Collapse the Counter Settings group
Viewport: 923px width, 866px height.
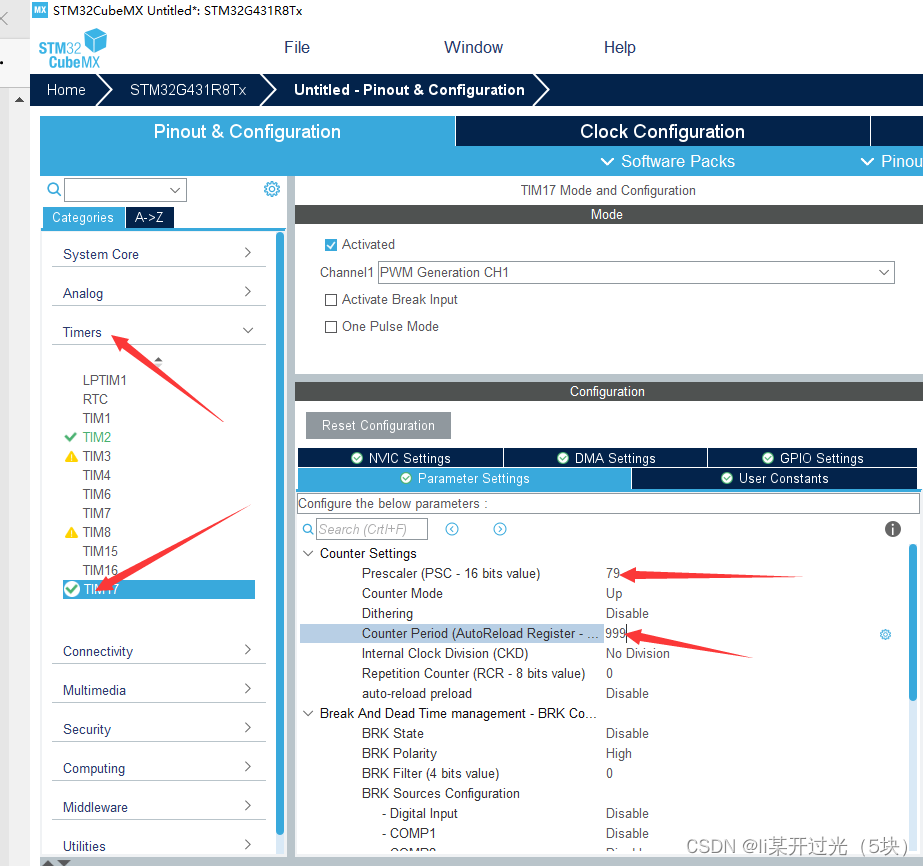click(307, 553)
